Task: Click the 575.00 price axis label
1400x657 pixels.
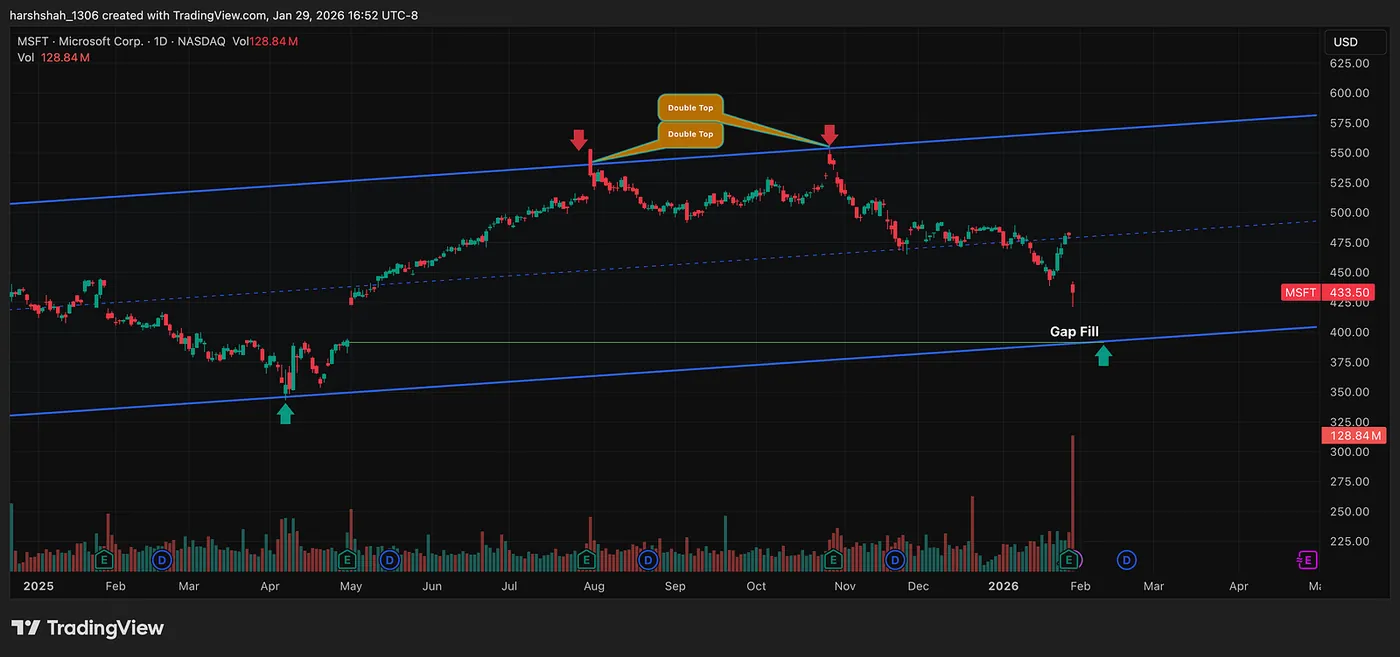Action: click(x=1349, y=123)
